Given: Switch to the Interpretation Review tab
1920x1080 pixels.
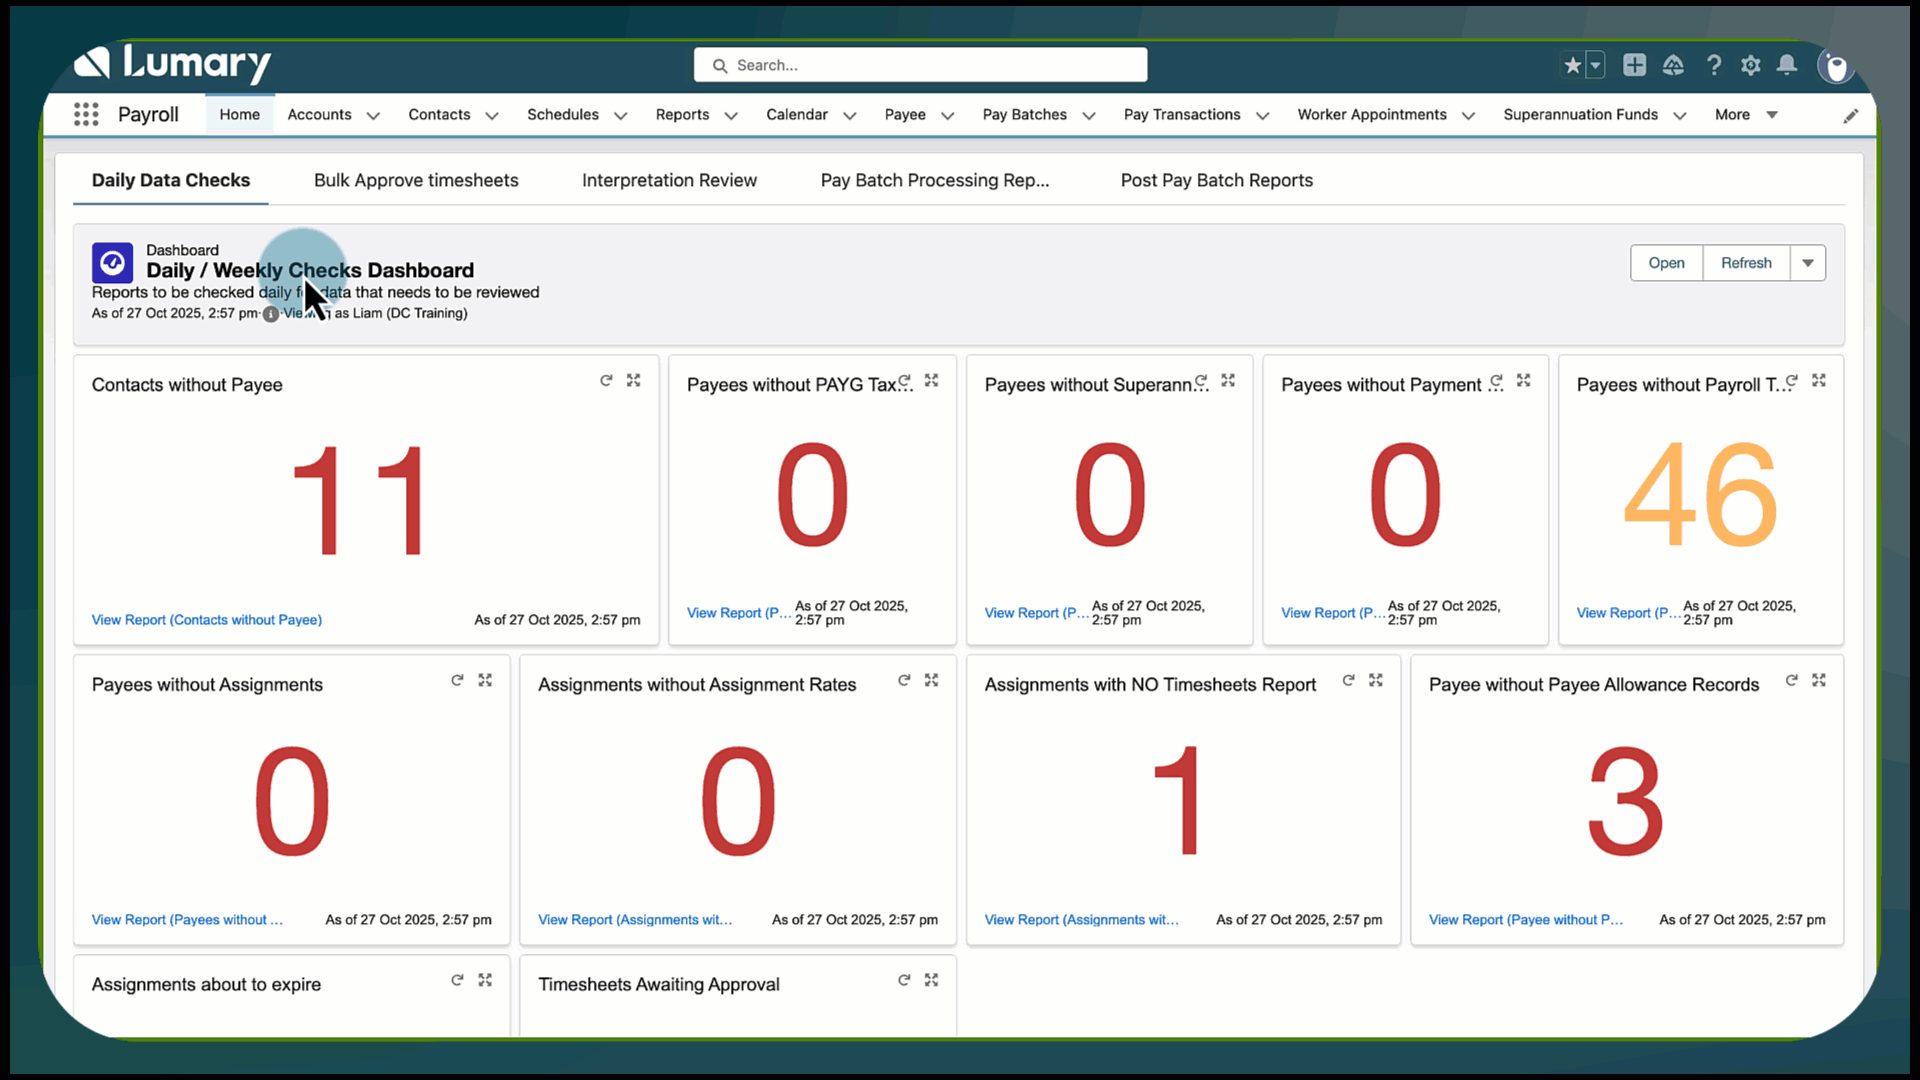Looking at the screenshot, I should 669,180.
